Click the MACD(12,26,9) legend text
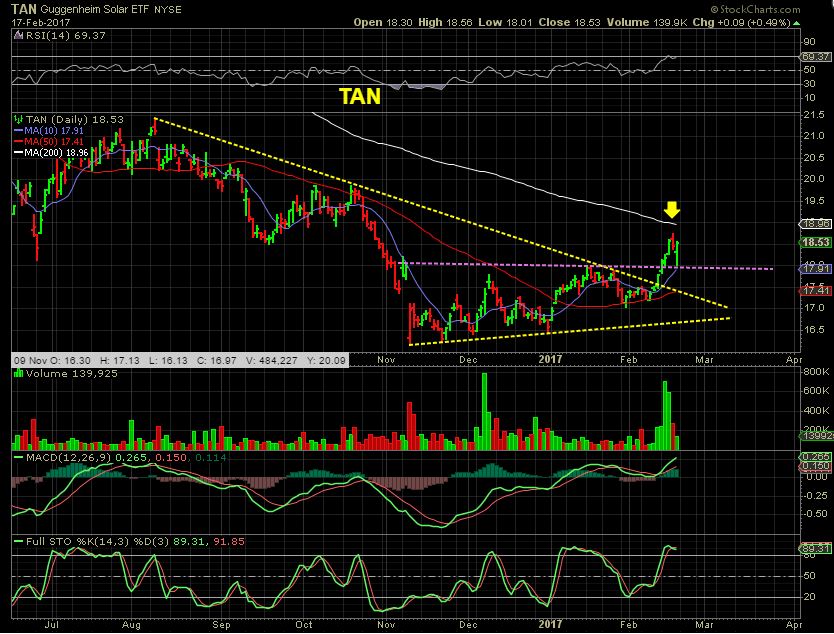This screenshot has width=834, height=634. [x=69, y=457]
